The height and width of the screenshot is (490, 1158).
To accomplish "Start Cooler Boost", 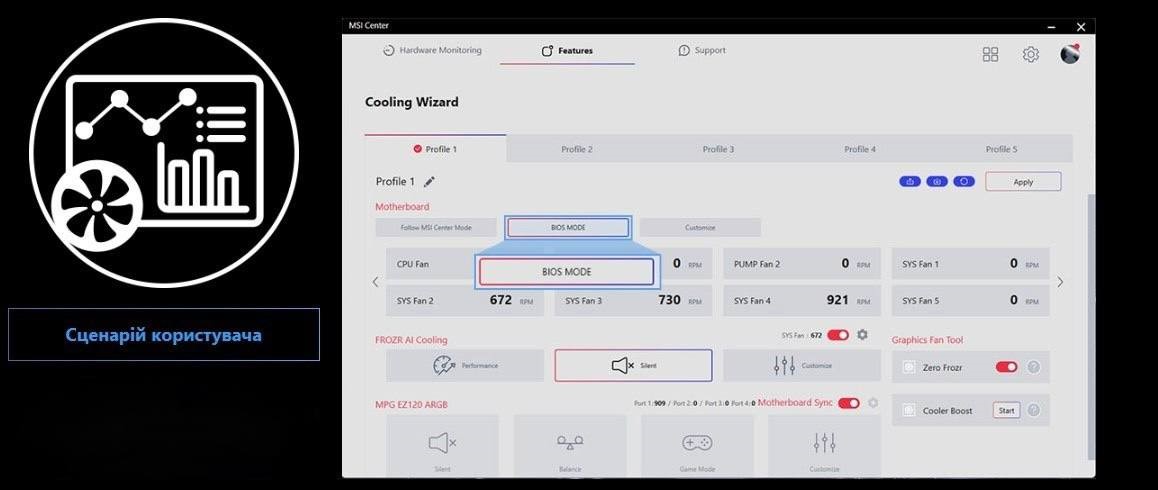I will [x=1006, y=410].
